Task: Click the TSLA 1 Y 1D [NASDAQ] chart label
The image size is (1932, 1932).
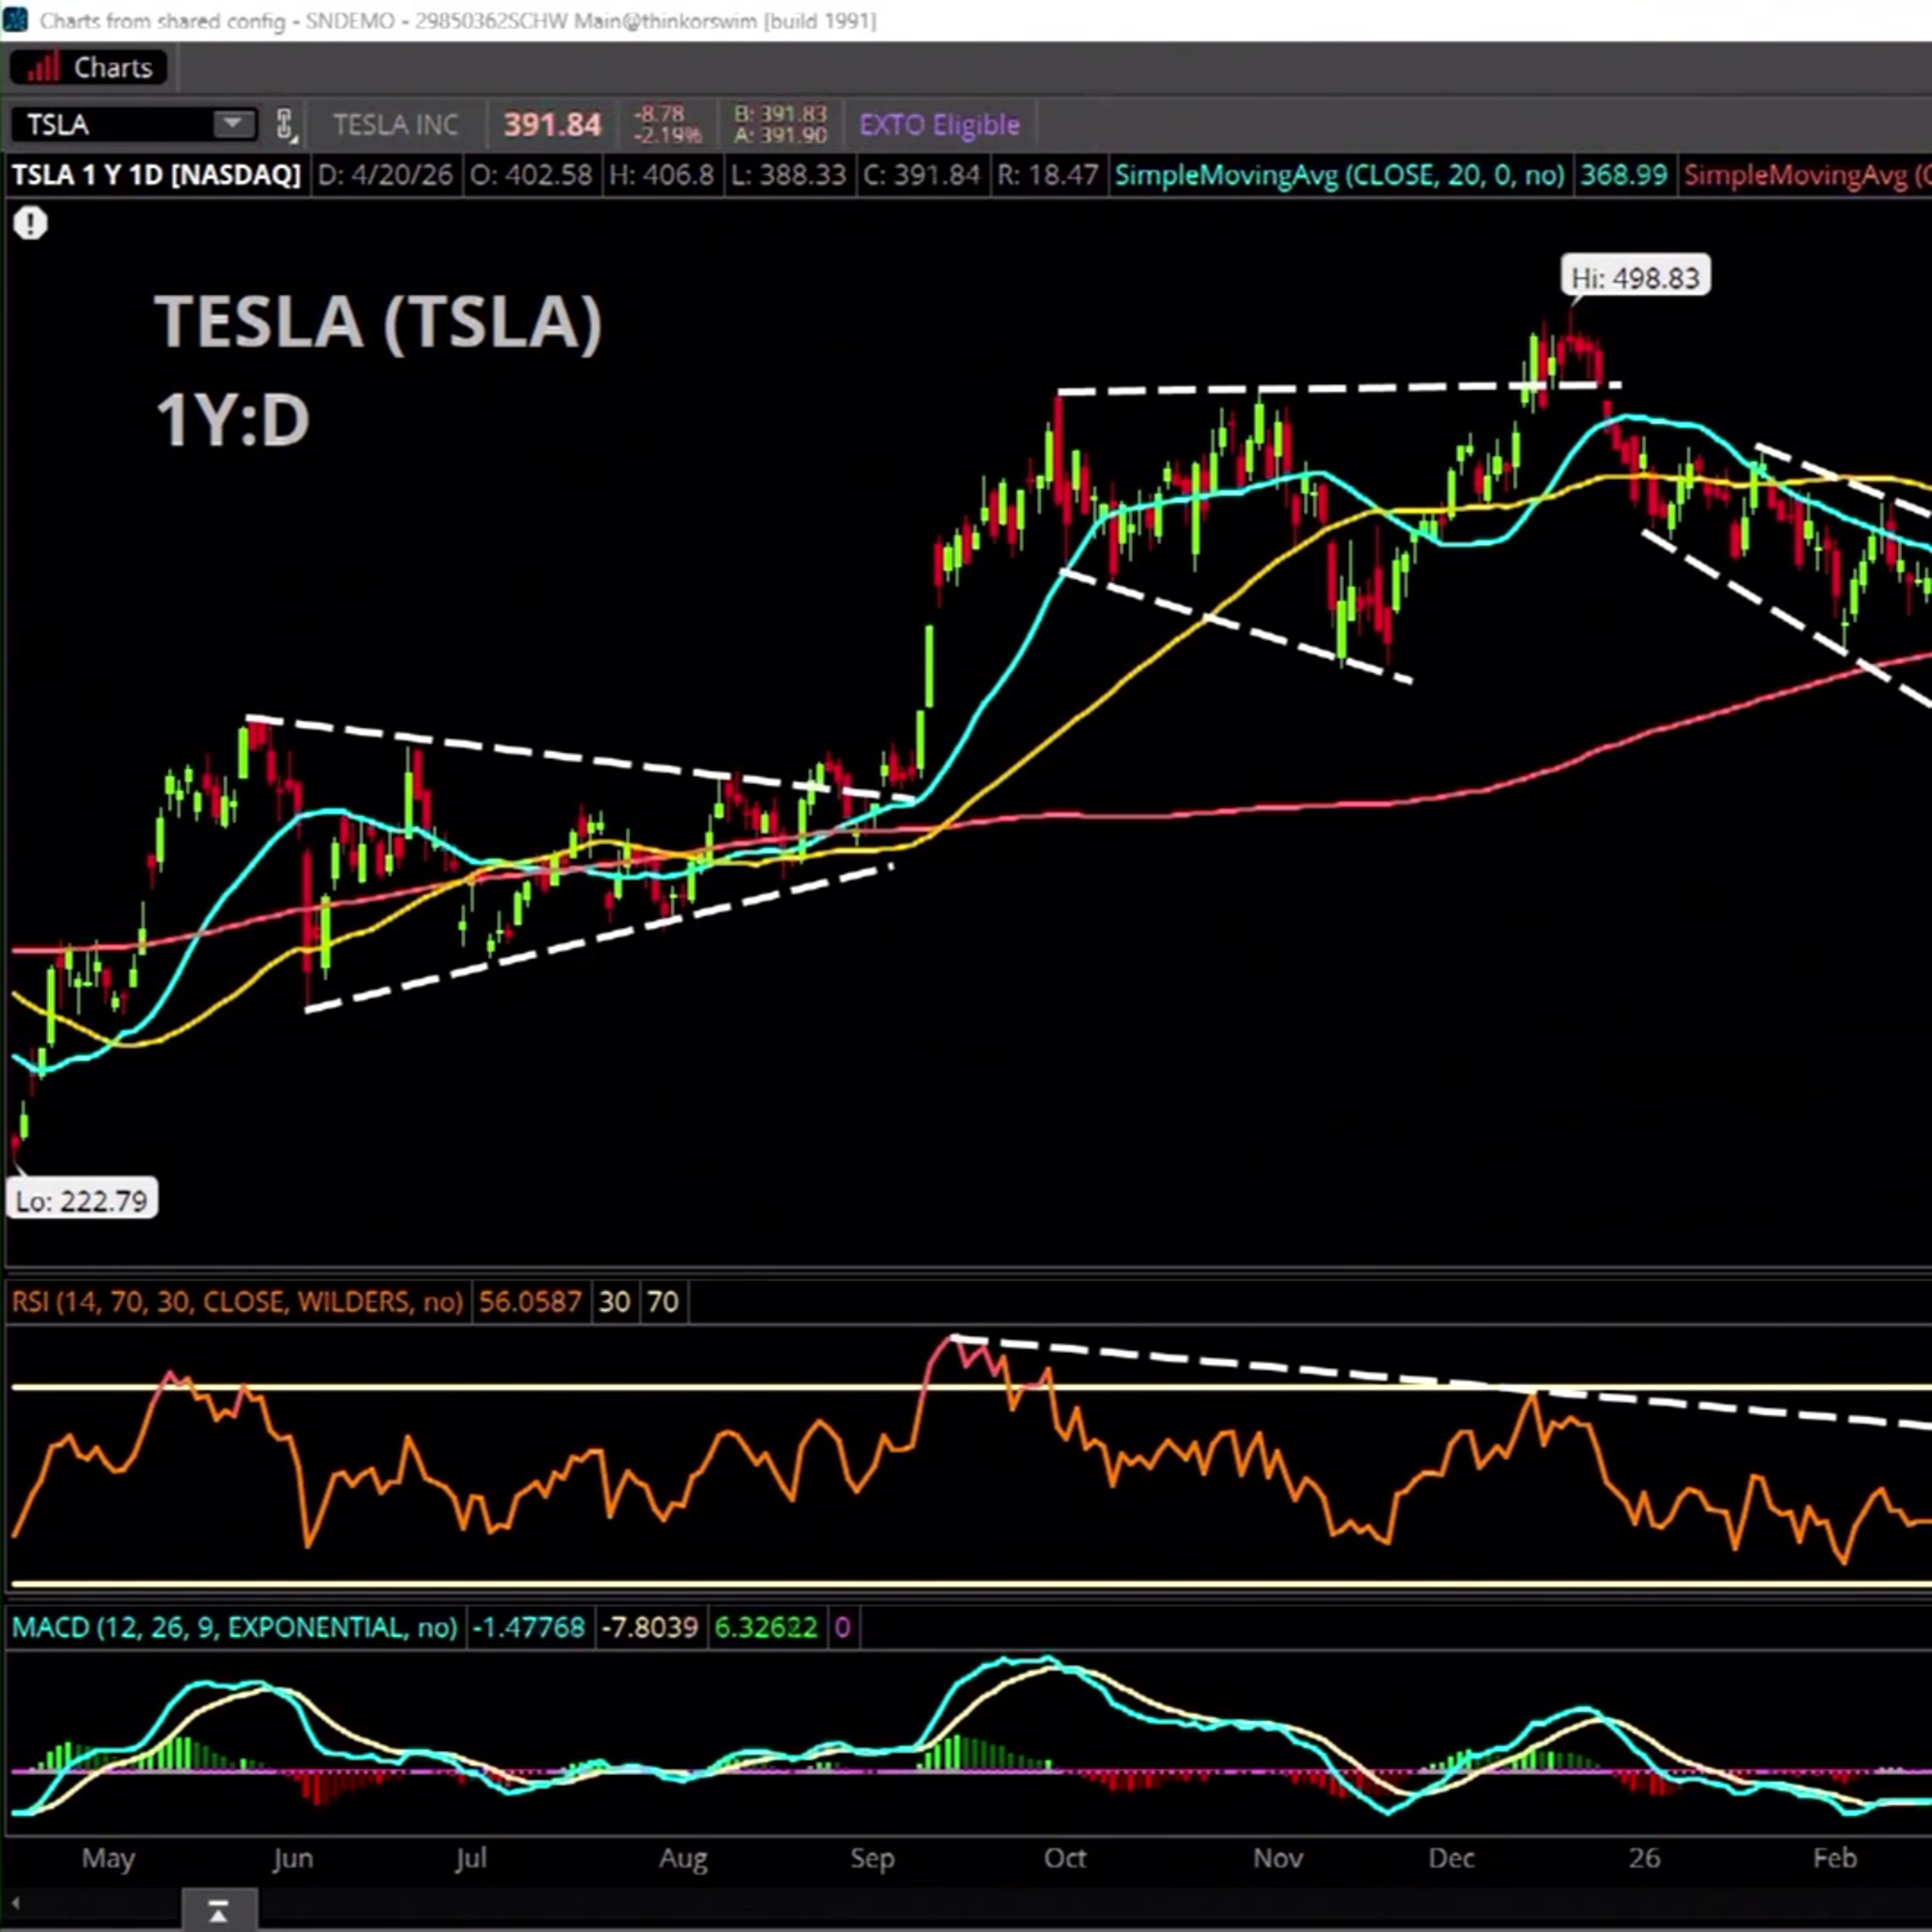Action: (x=156, y=175)
